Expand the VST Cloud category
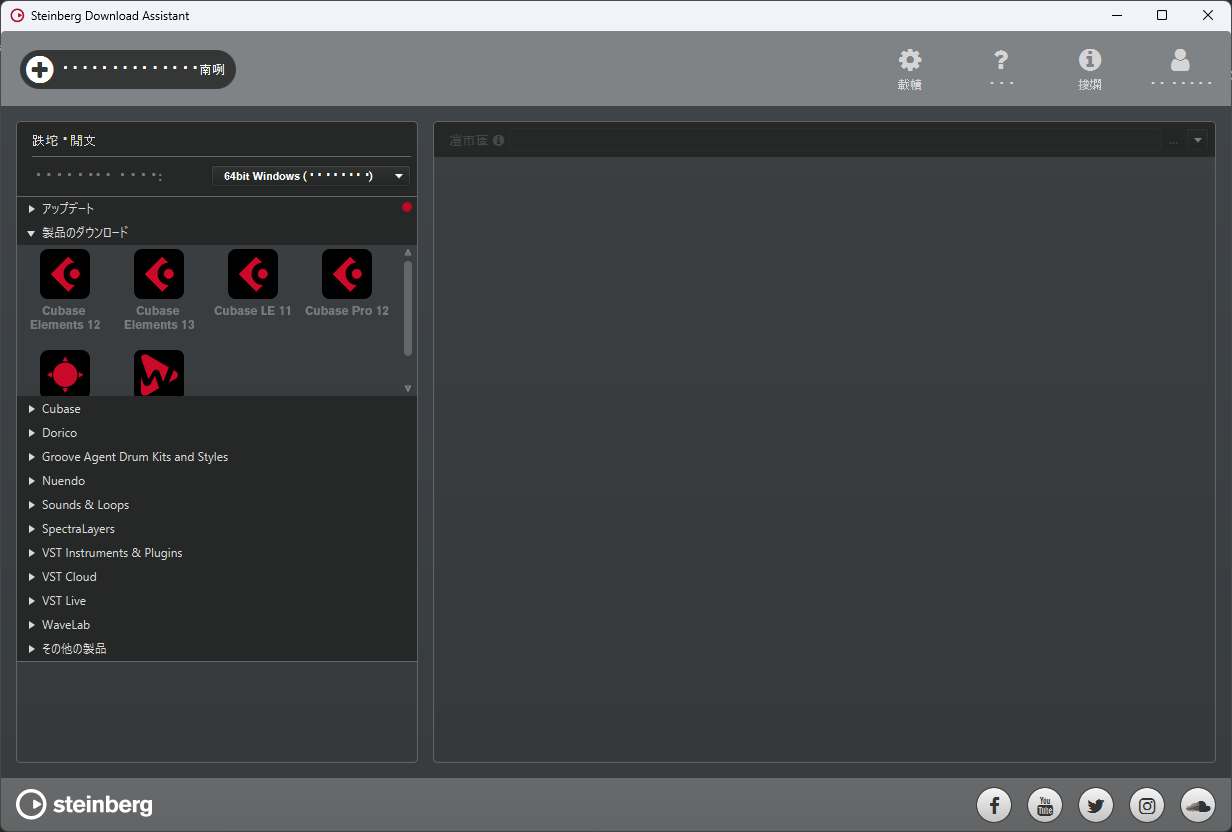Image resolution: width=1232 pixels, height=832 pixels. (x=217, y=577)
